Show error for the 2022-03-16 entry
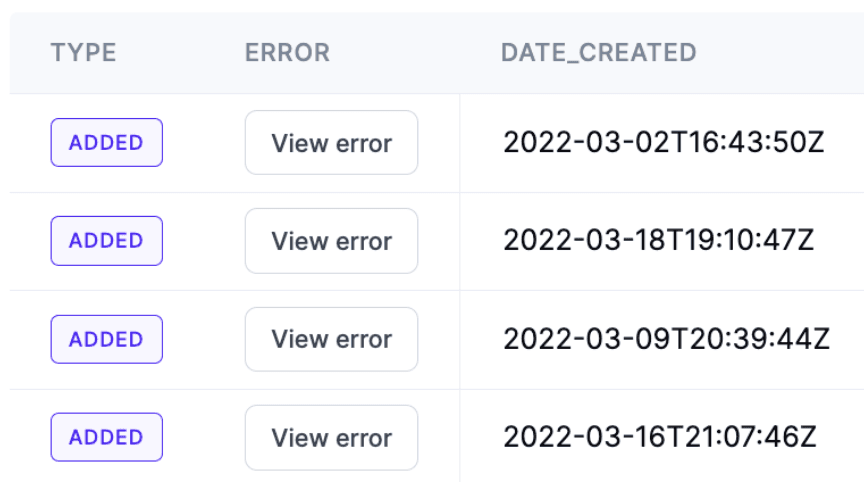 [331, 438]
